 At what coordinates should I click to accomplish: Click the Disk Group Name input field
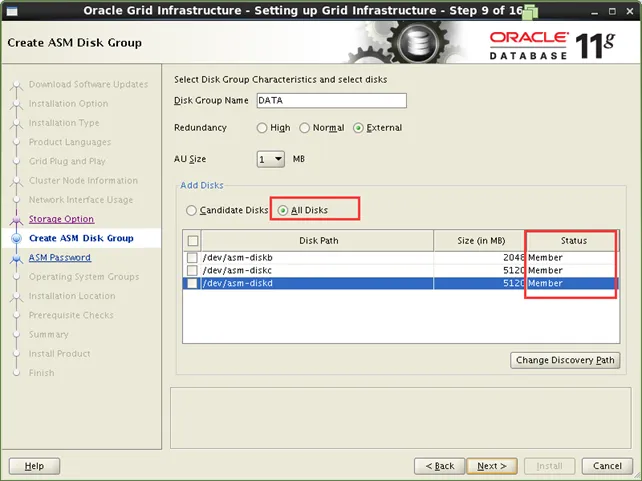[330, 101]
